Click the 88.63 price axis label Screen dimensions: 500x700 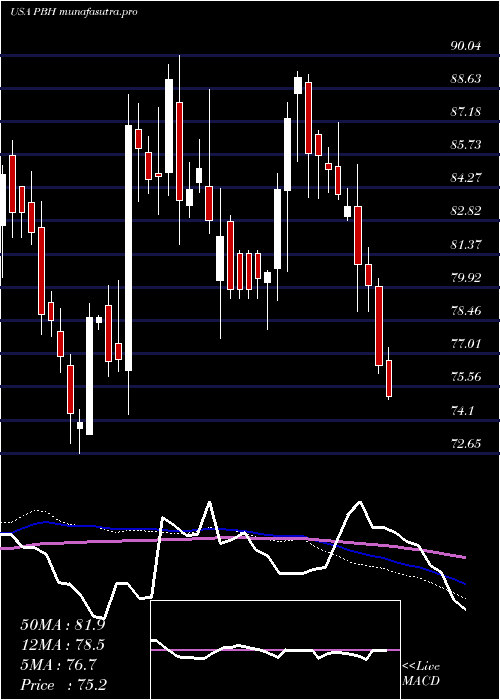point(467,79)
